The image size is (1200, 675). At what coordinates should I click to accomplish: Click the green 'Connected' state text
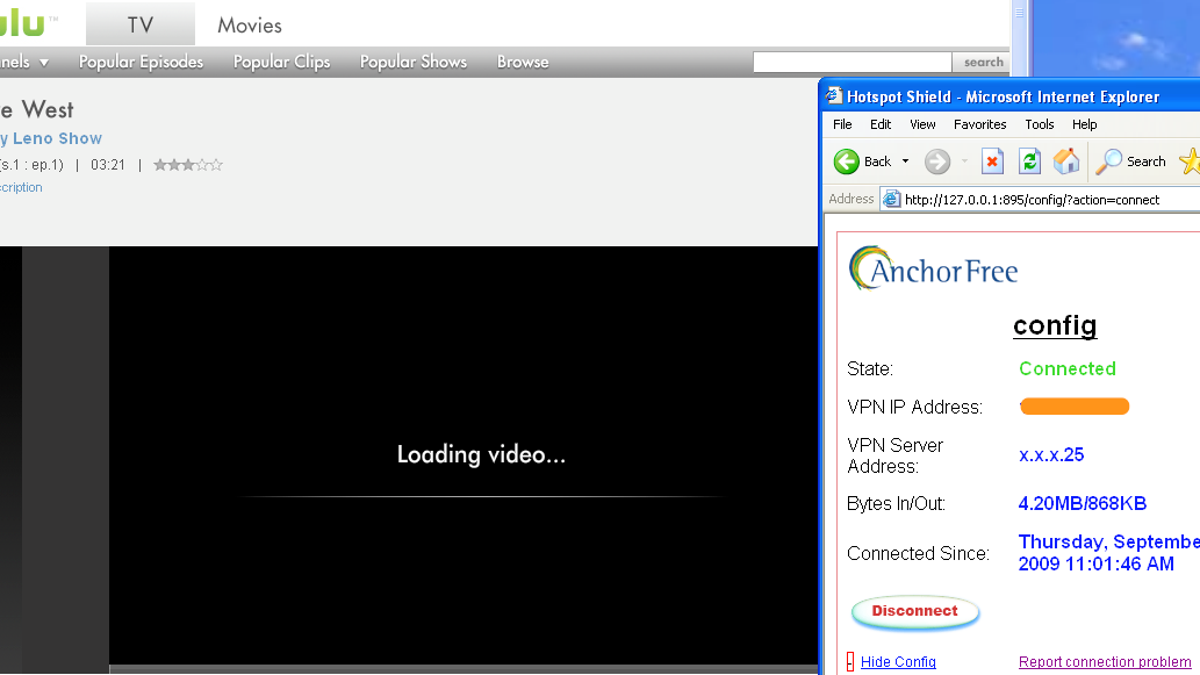click(x=1067, y=369)
